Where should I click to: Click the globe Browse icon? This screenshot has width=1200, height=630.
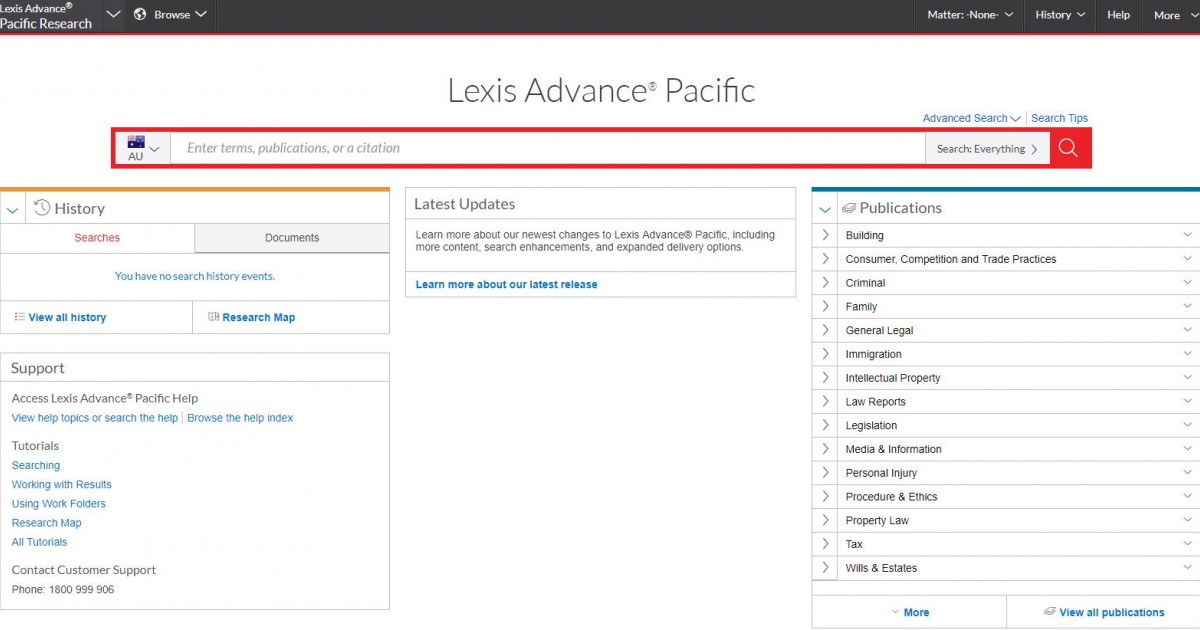(x=140, y=15)
